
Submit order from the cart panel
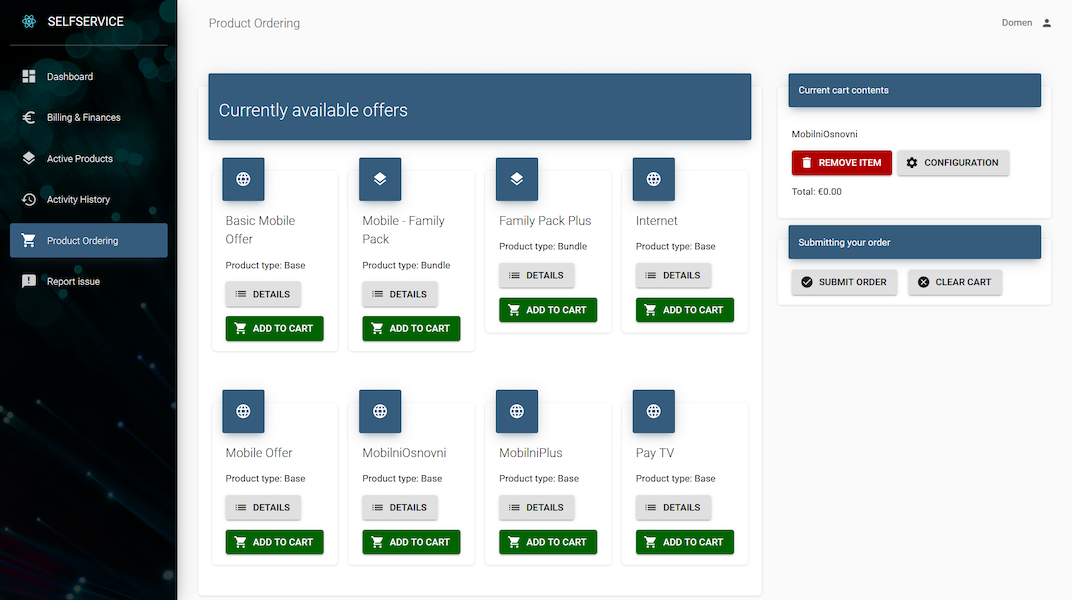click(844, 282)
